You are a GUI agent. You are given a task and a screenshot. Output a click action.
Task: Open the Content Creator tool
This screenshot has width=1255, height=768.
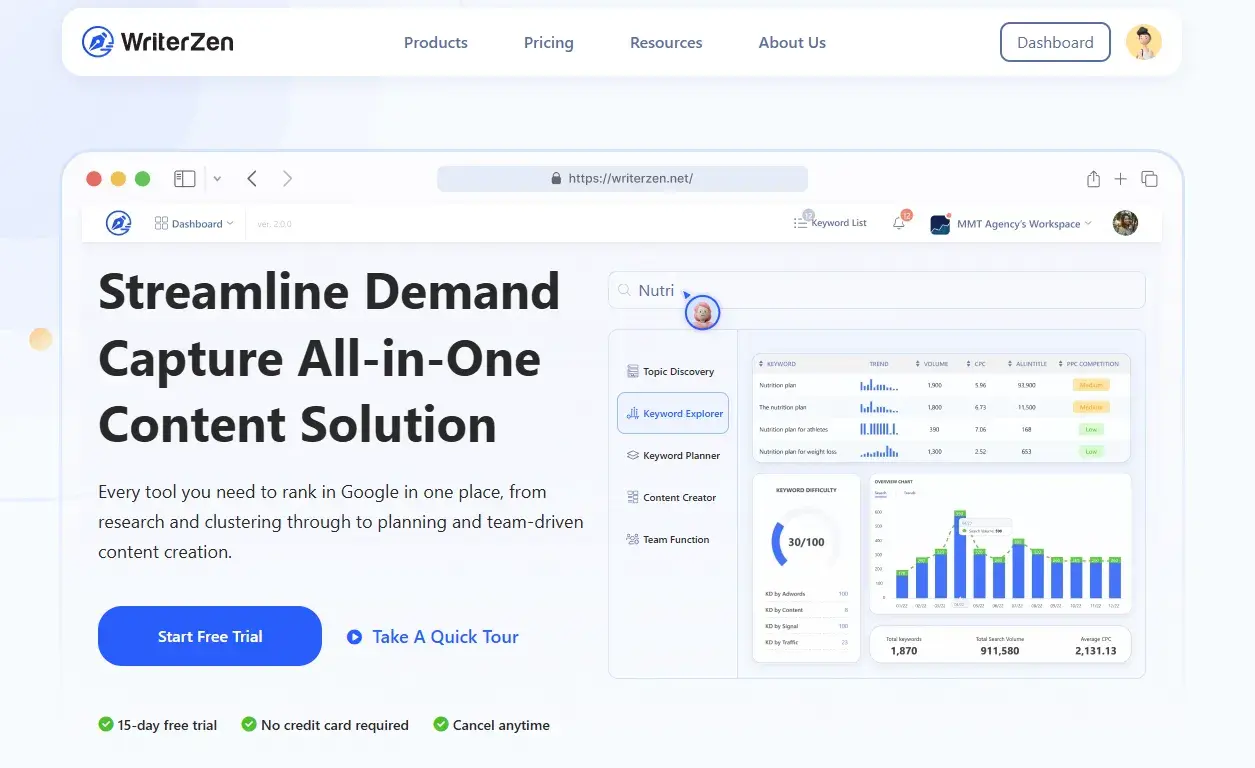tap(673, 497)
